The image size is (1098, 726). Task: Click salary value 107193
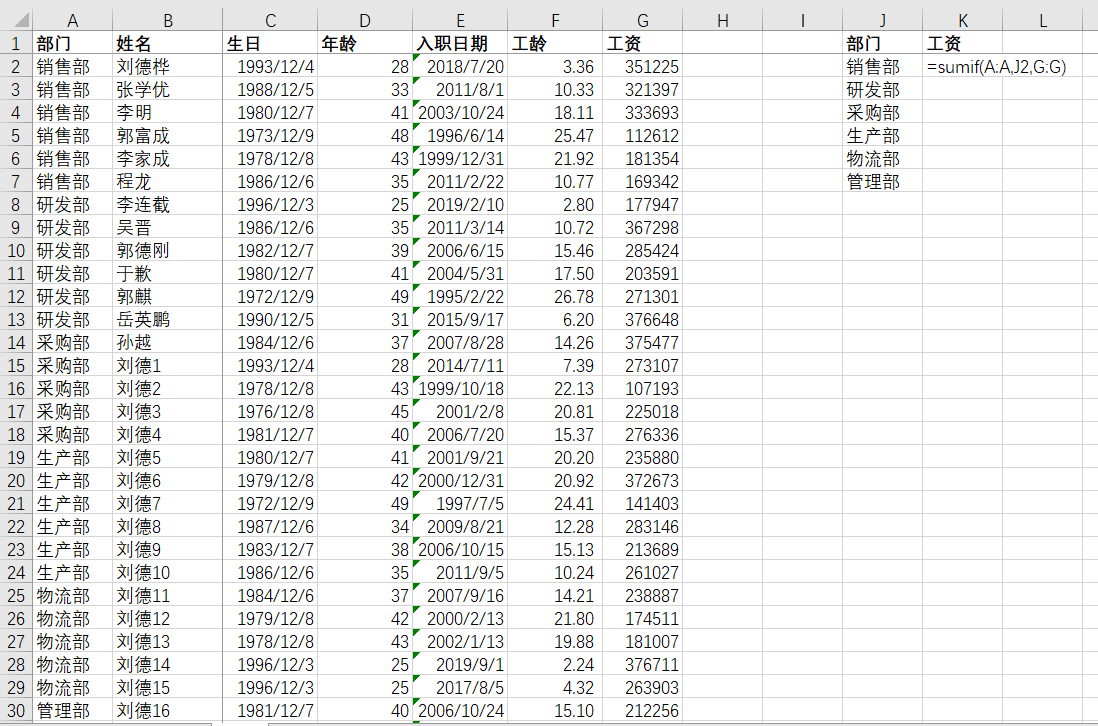[x=651, y=389]
